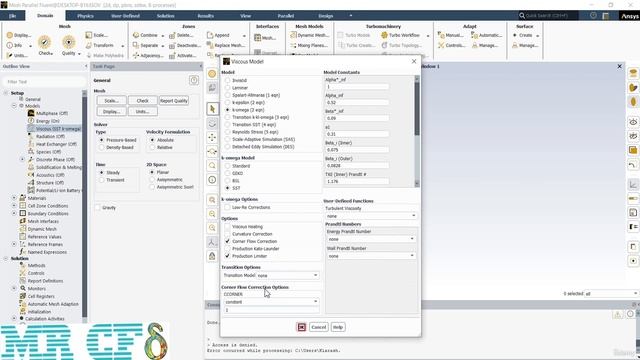The width and height of the screenshot is (640, 360).
Task: Expand the Monitors tree node
Action: point(14,288)
